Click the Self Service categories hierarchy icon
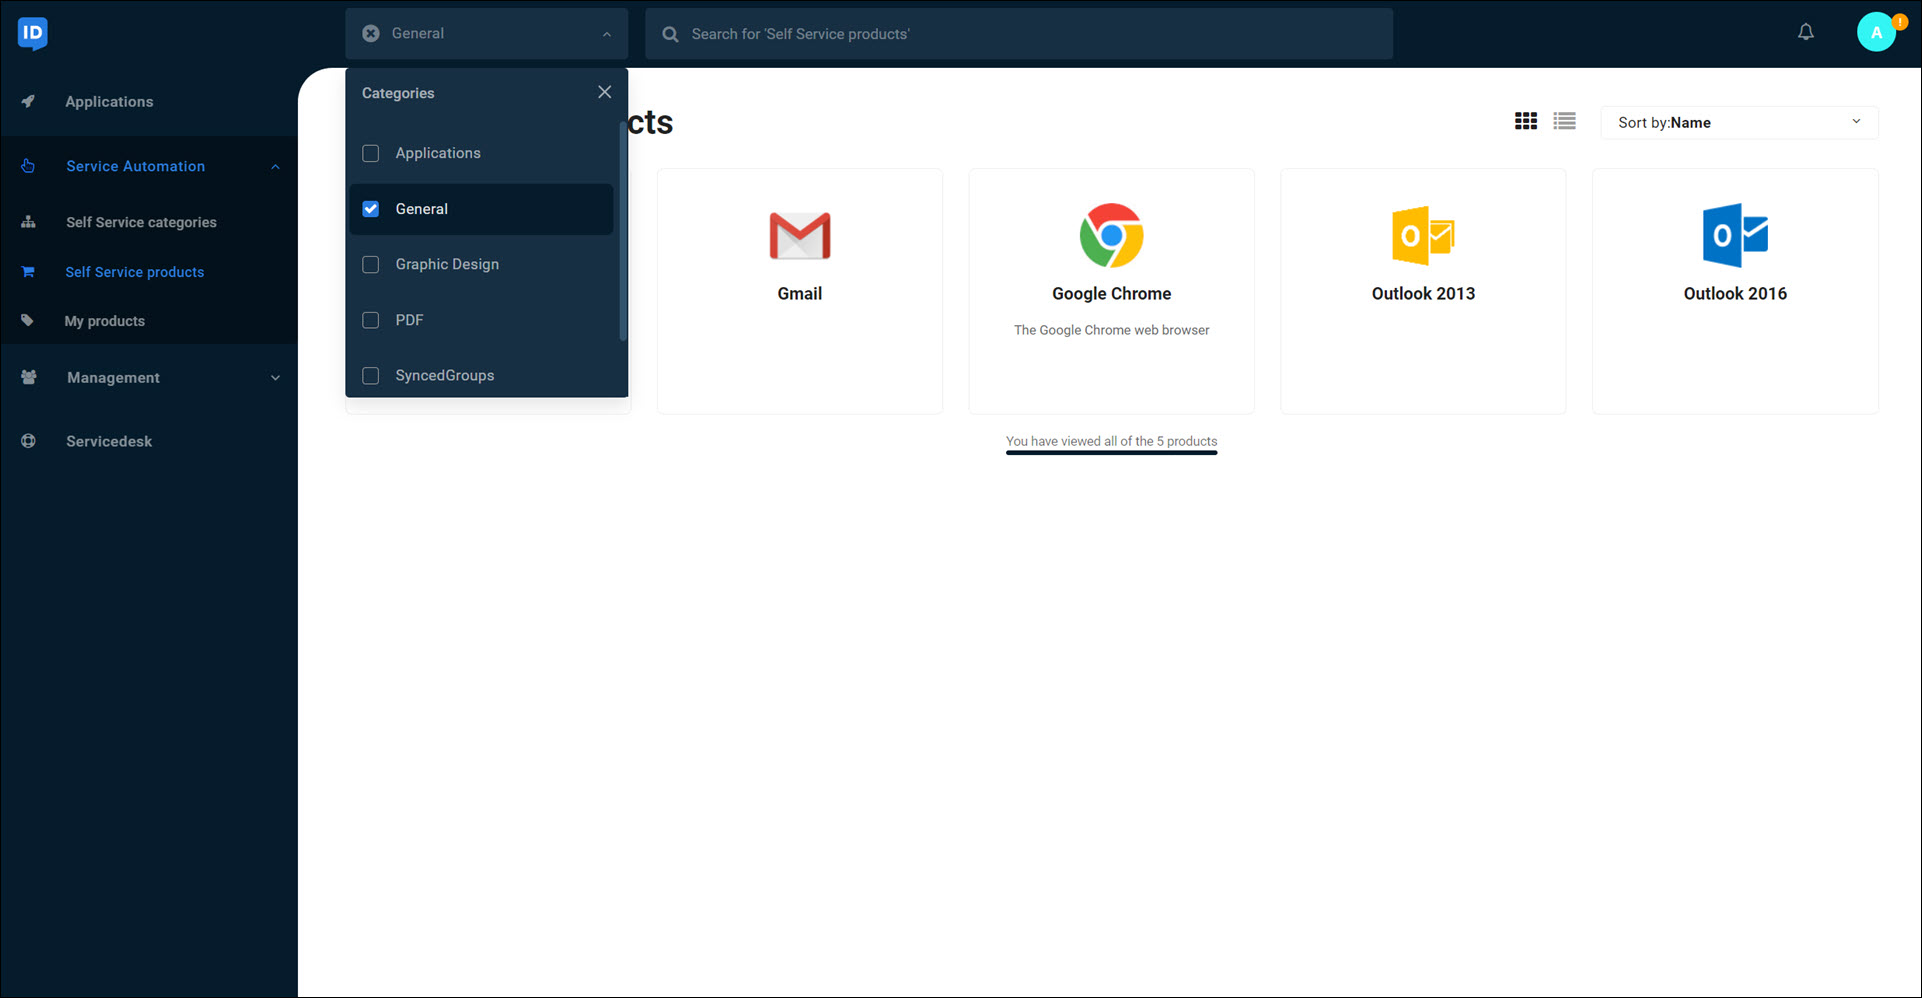This screenshot has height=998, width=1922. tap(28, 222)
